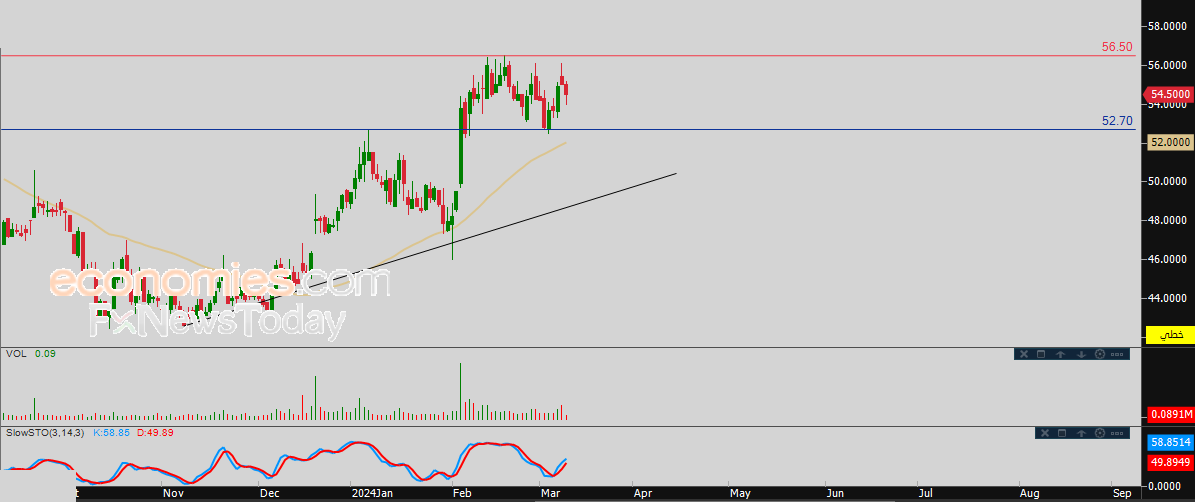Select the current price tag 54.5000
Image resolution: width=1195 pixels, height=502 pixels.
1170,94
